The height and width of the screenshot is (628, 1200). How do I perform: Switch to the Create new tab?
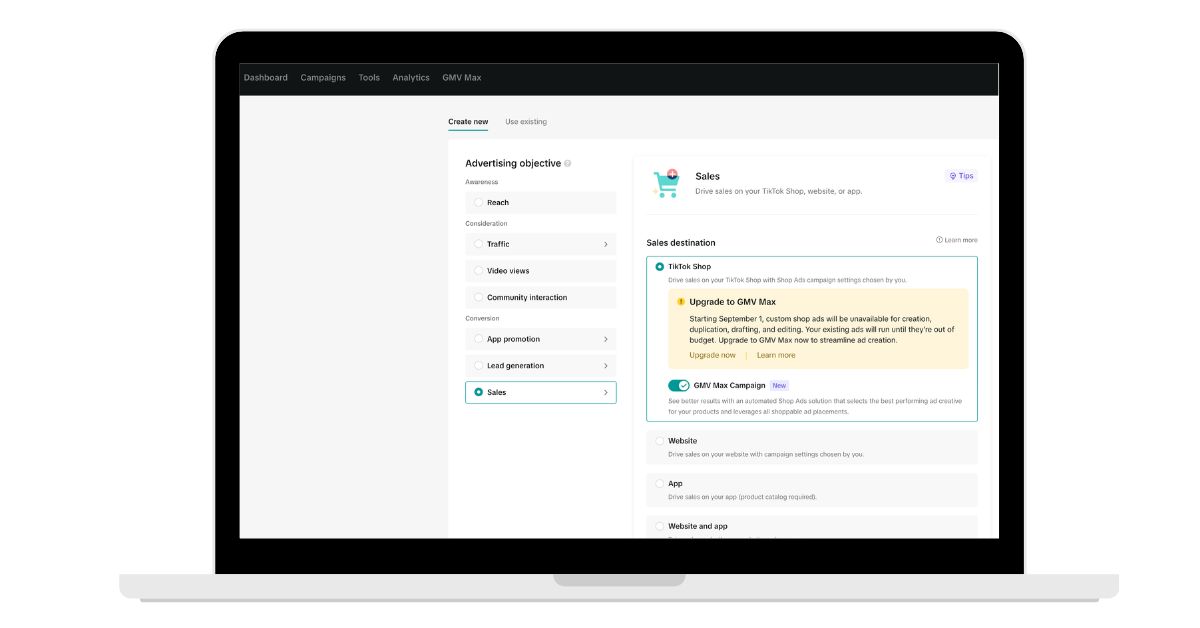tap(468, 122)
